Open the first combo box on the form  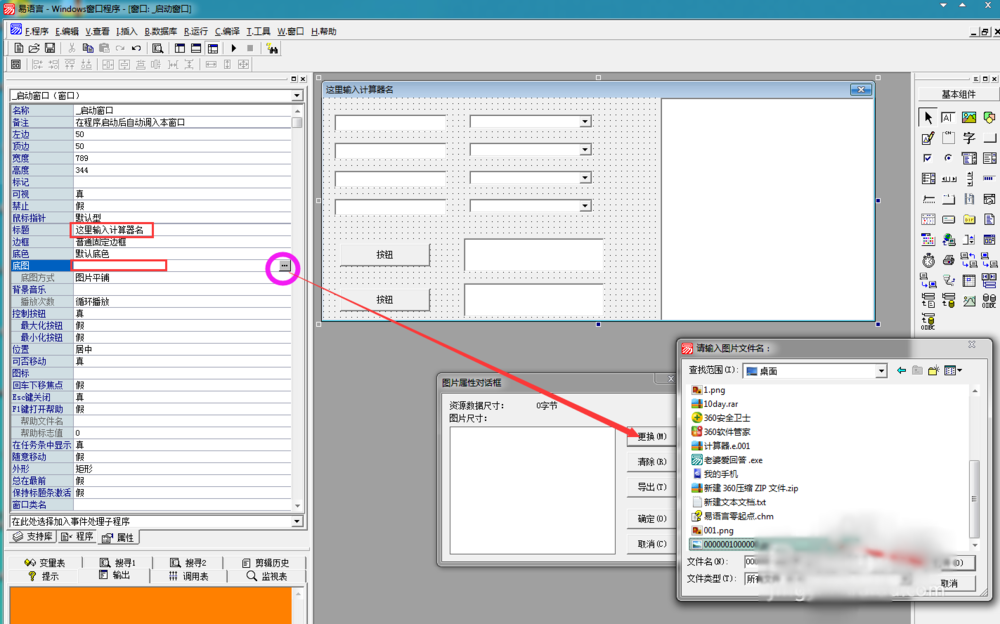pos(585,122)
